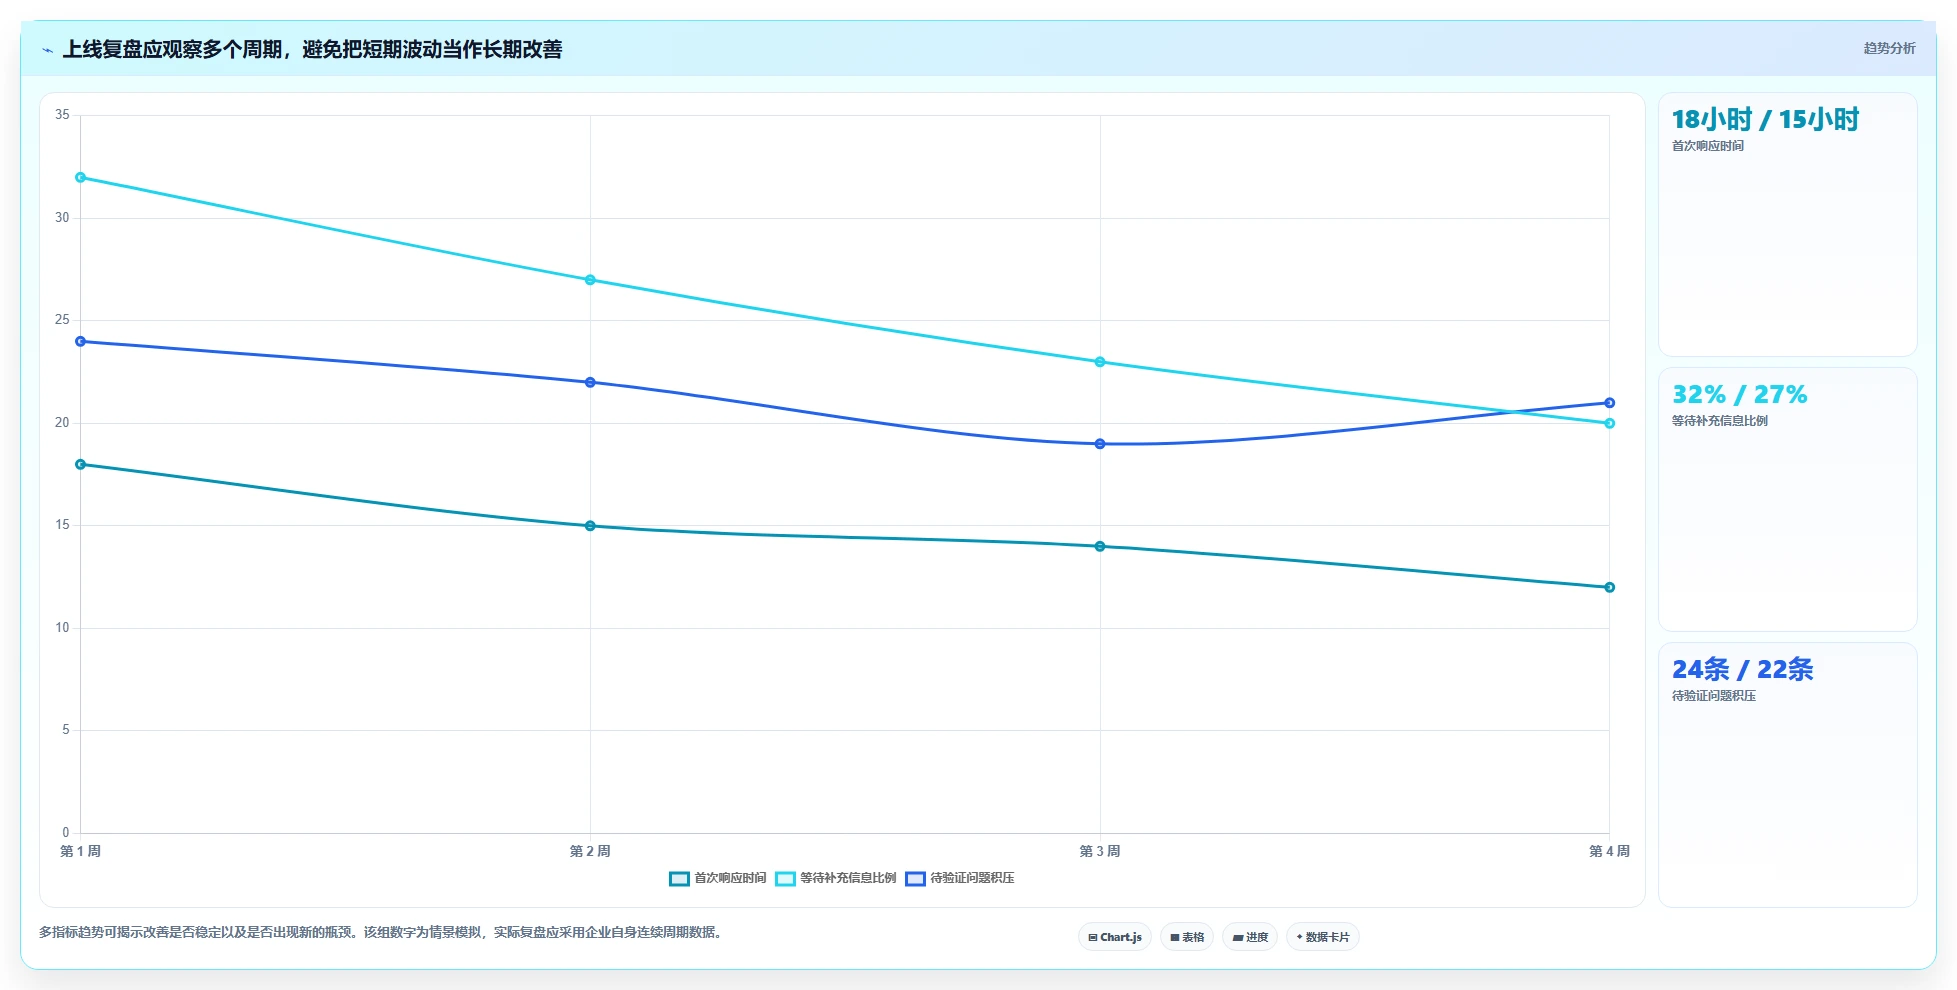Click the 18小时 / 15小时 metric card
Image resolution: width=1957 pixels, height=990 pixels.
coord(1787,225)
